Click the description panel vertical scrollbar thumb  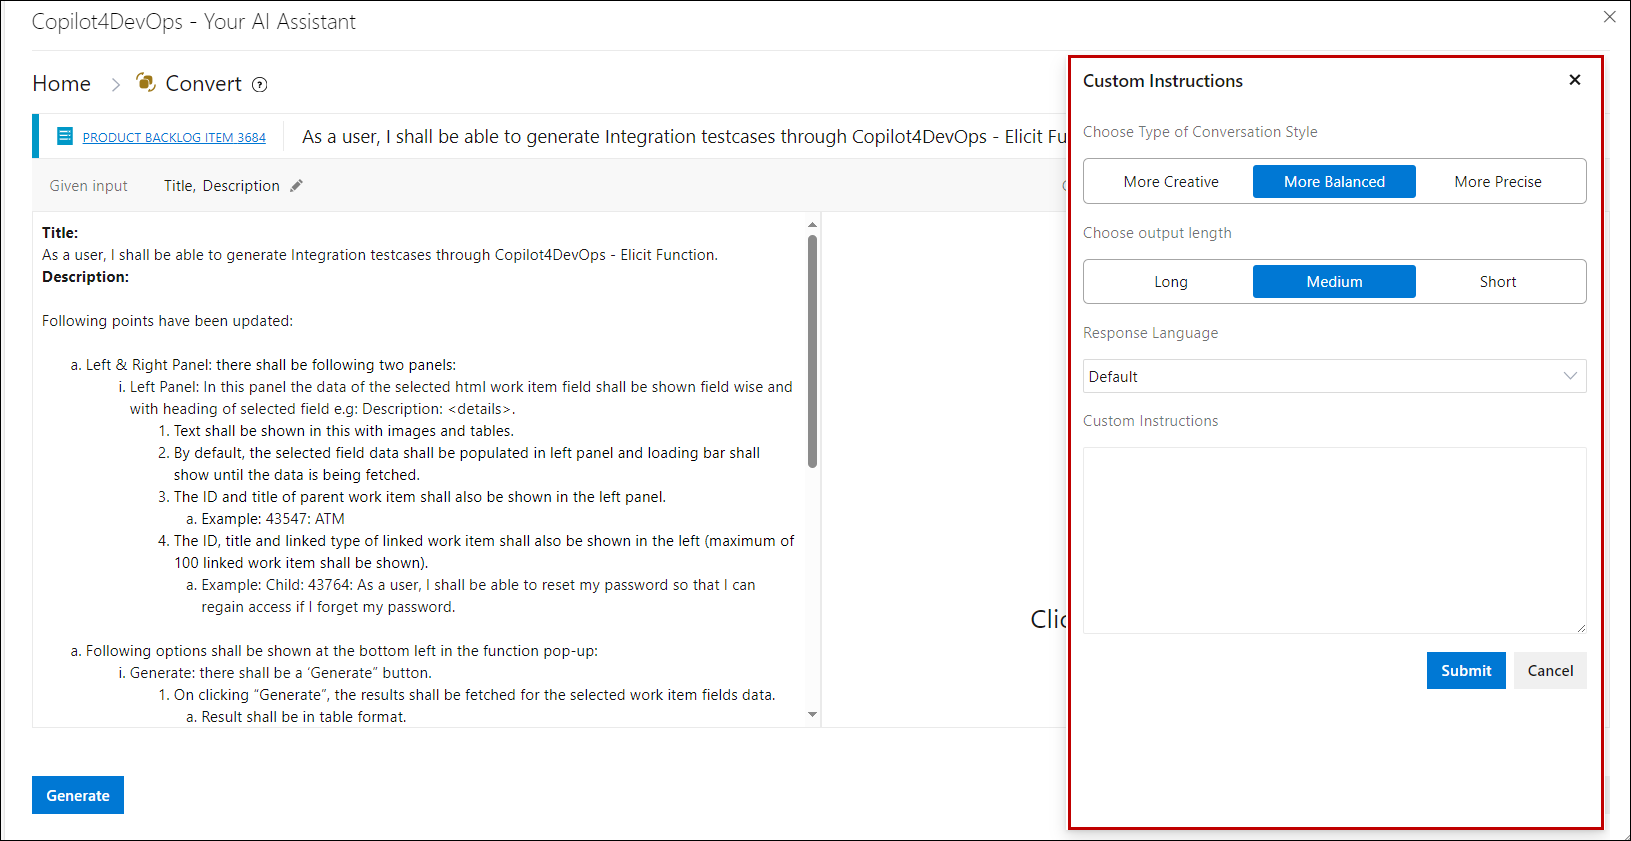pyautogui.click(x=812, y=351)
